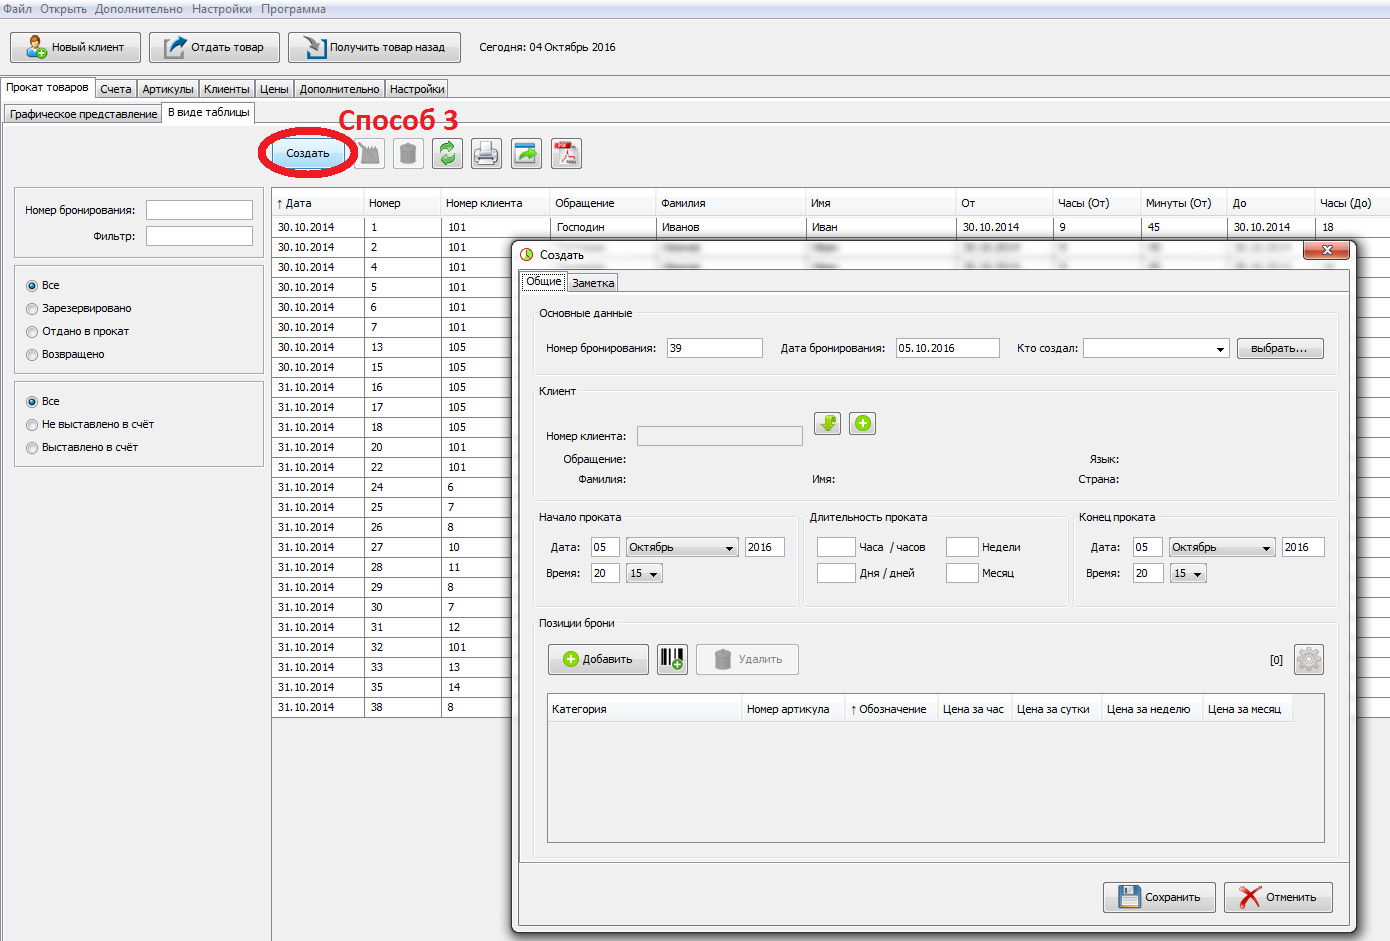
Task: Click the Сохранить button
Action: 1159,897
